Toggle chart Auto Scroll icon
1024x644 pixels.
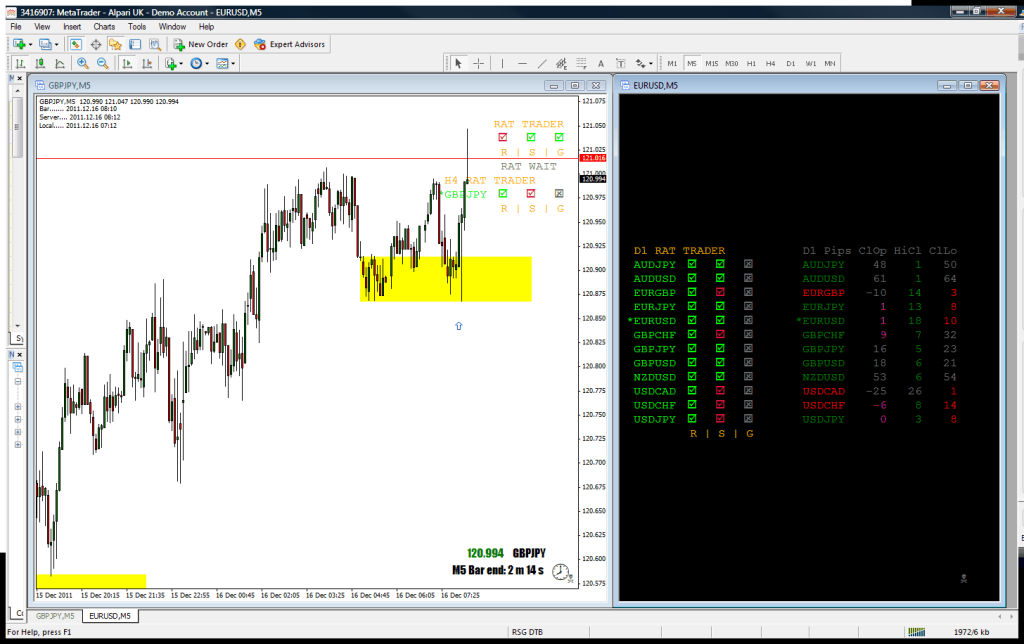point(127,63)
